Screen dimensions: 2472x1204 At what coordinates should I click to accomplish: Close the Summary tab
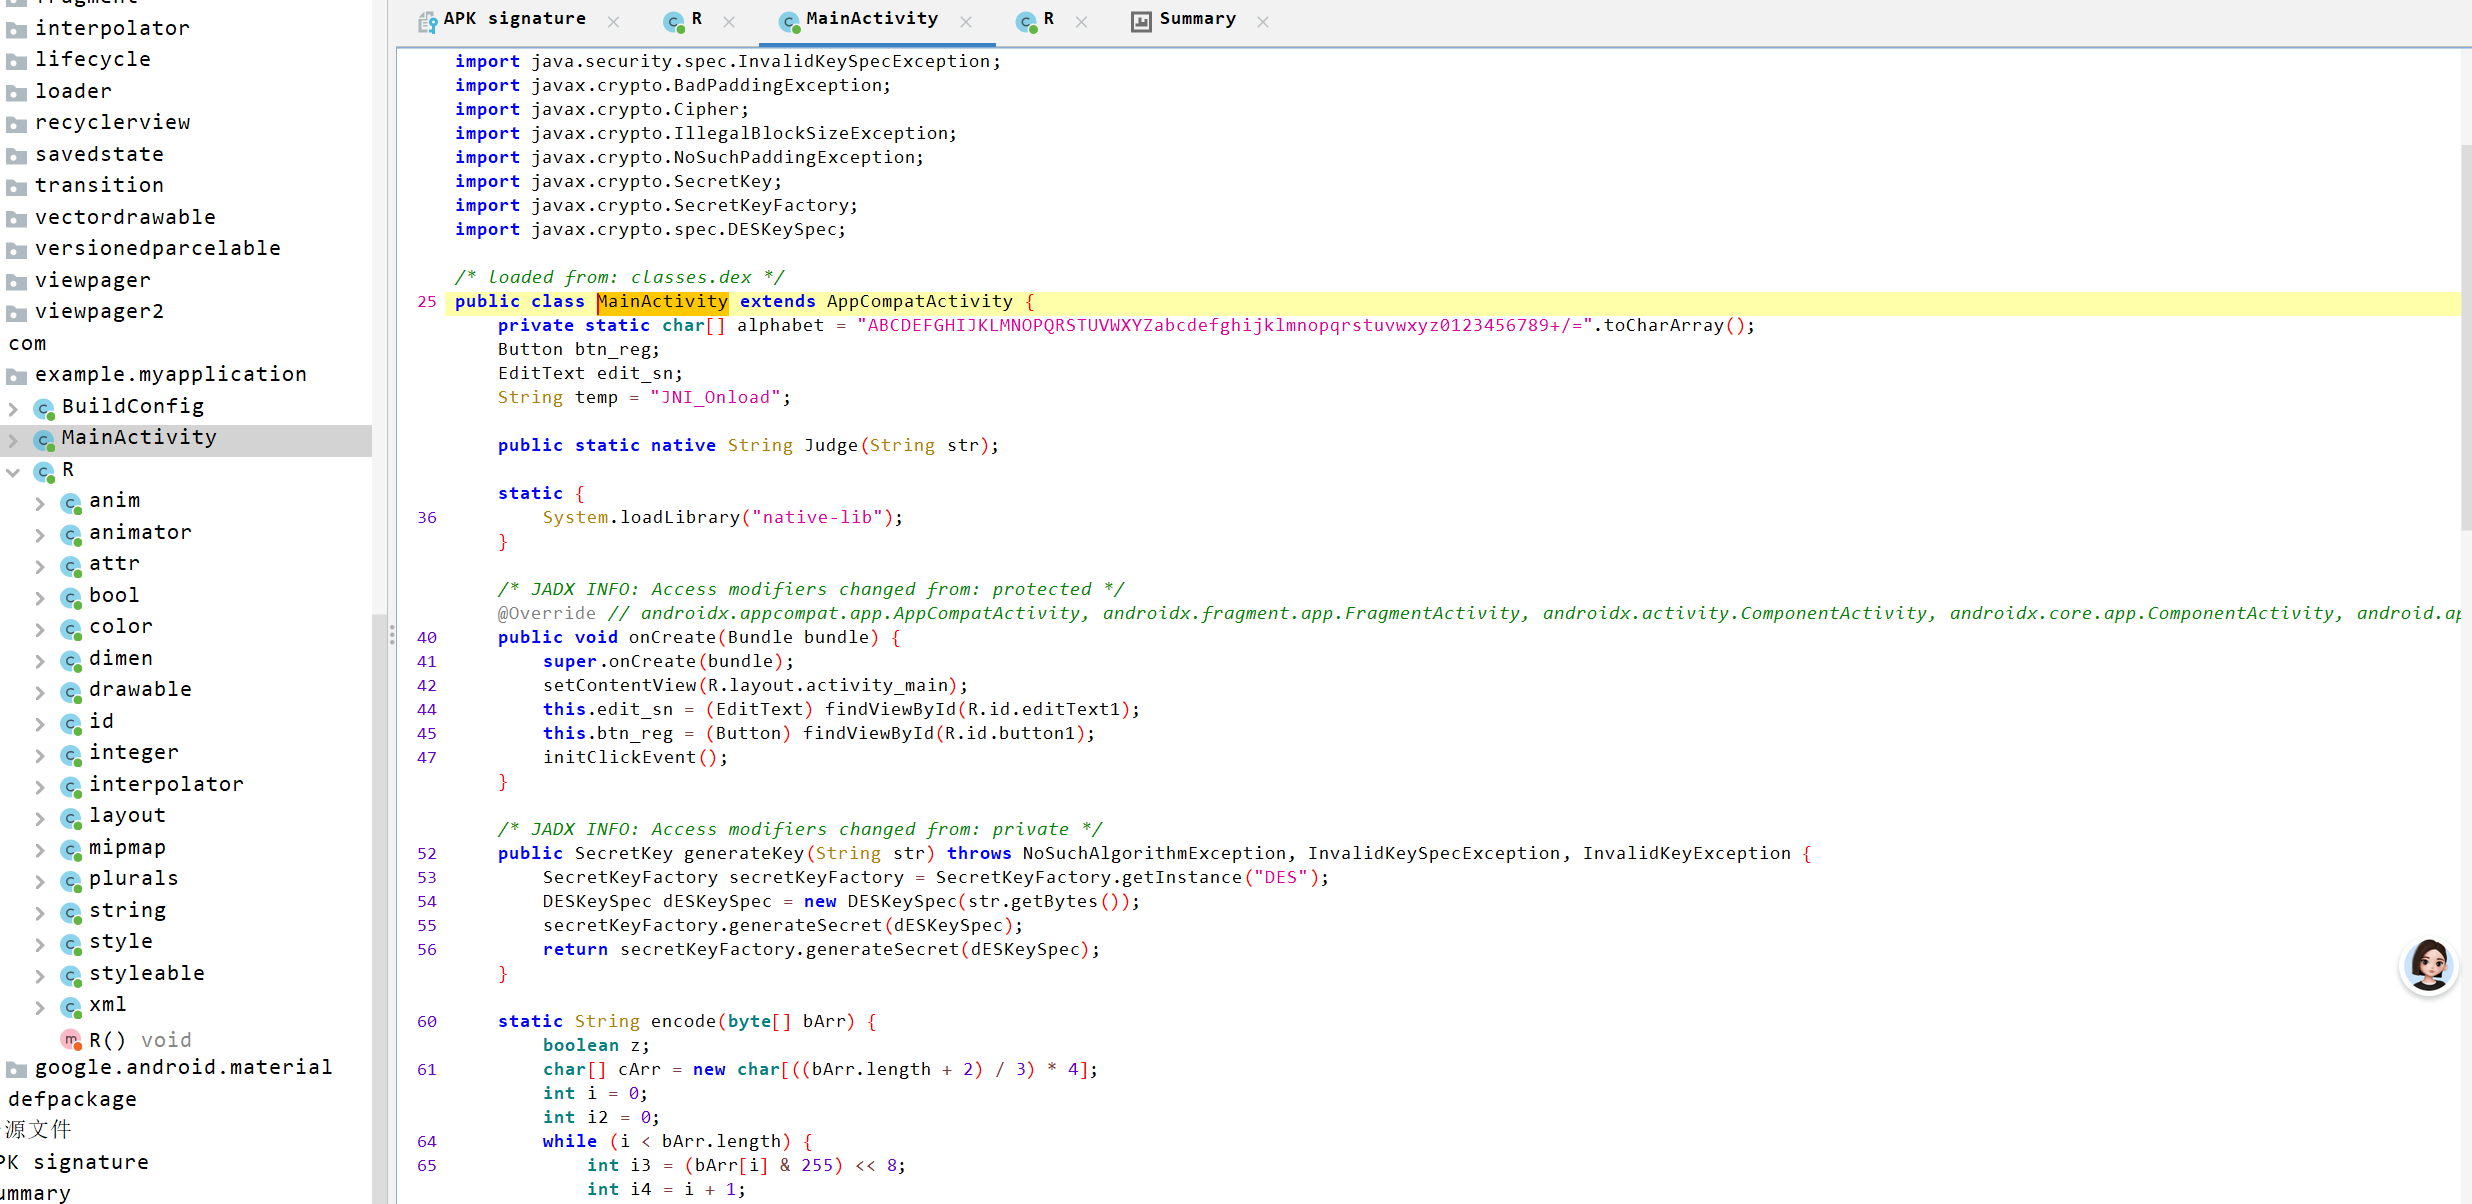(1263, 21)
